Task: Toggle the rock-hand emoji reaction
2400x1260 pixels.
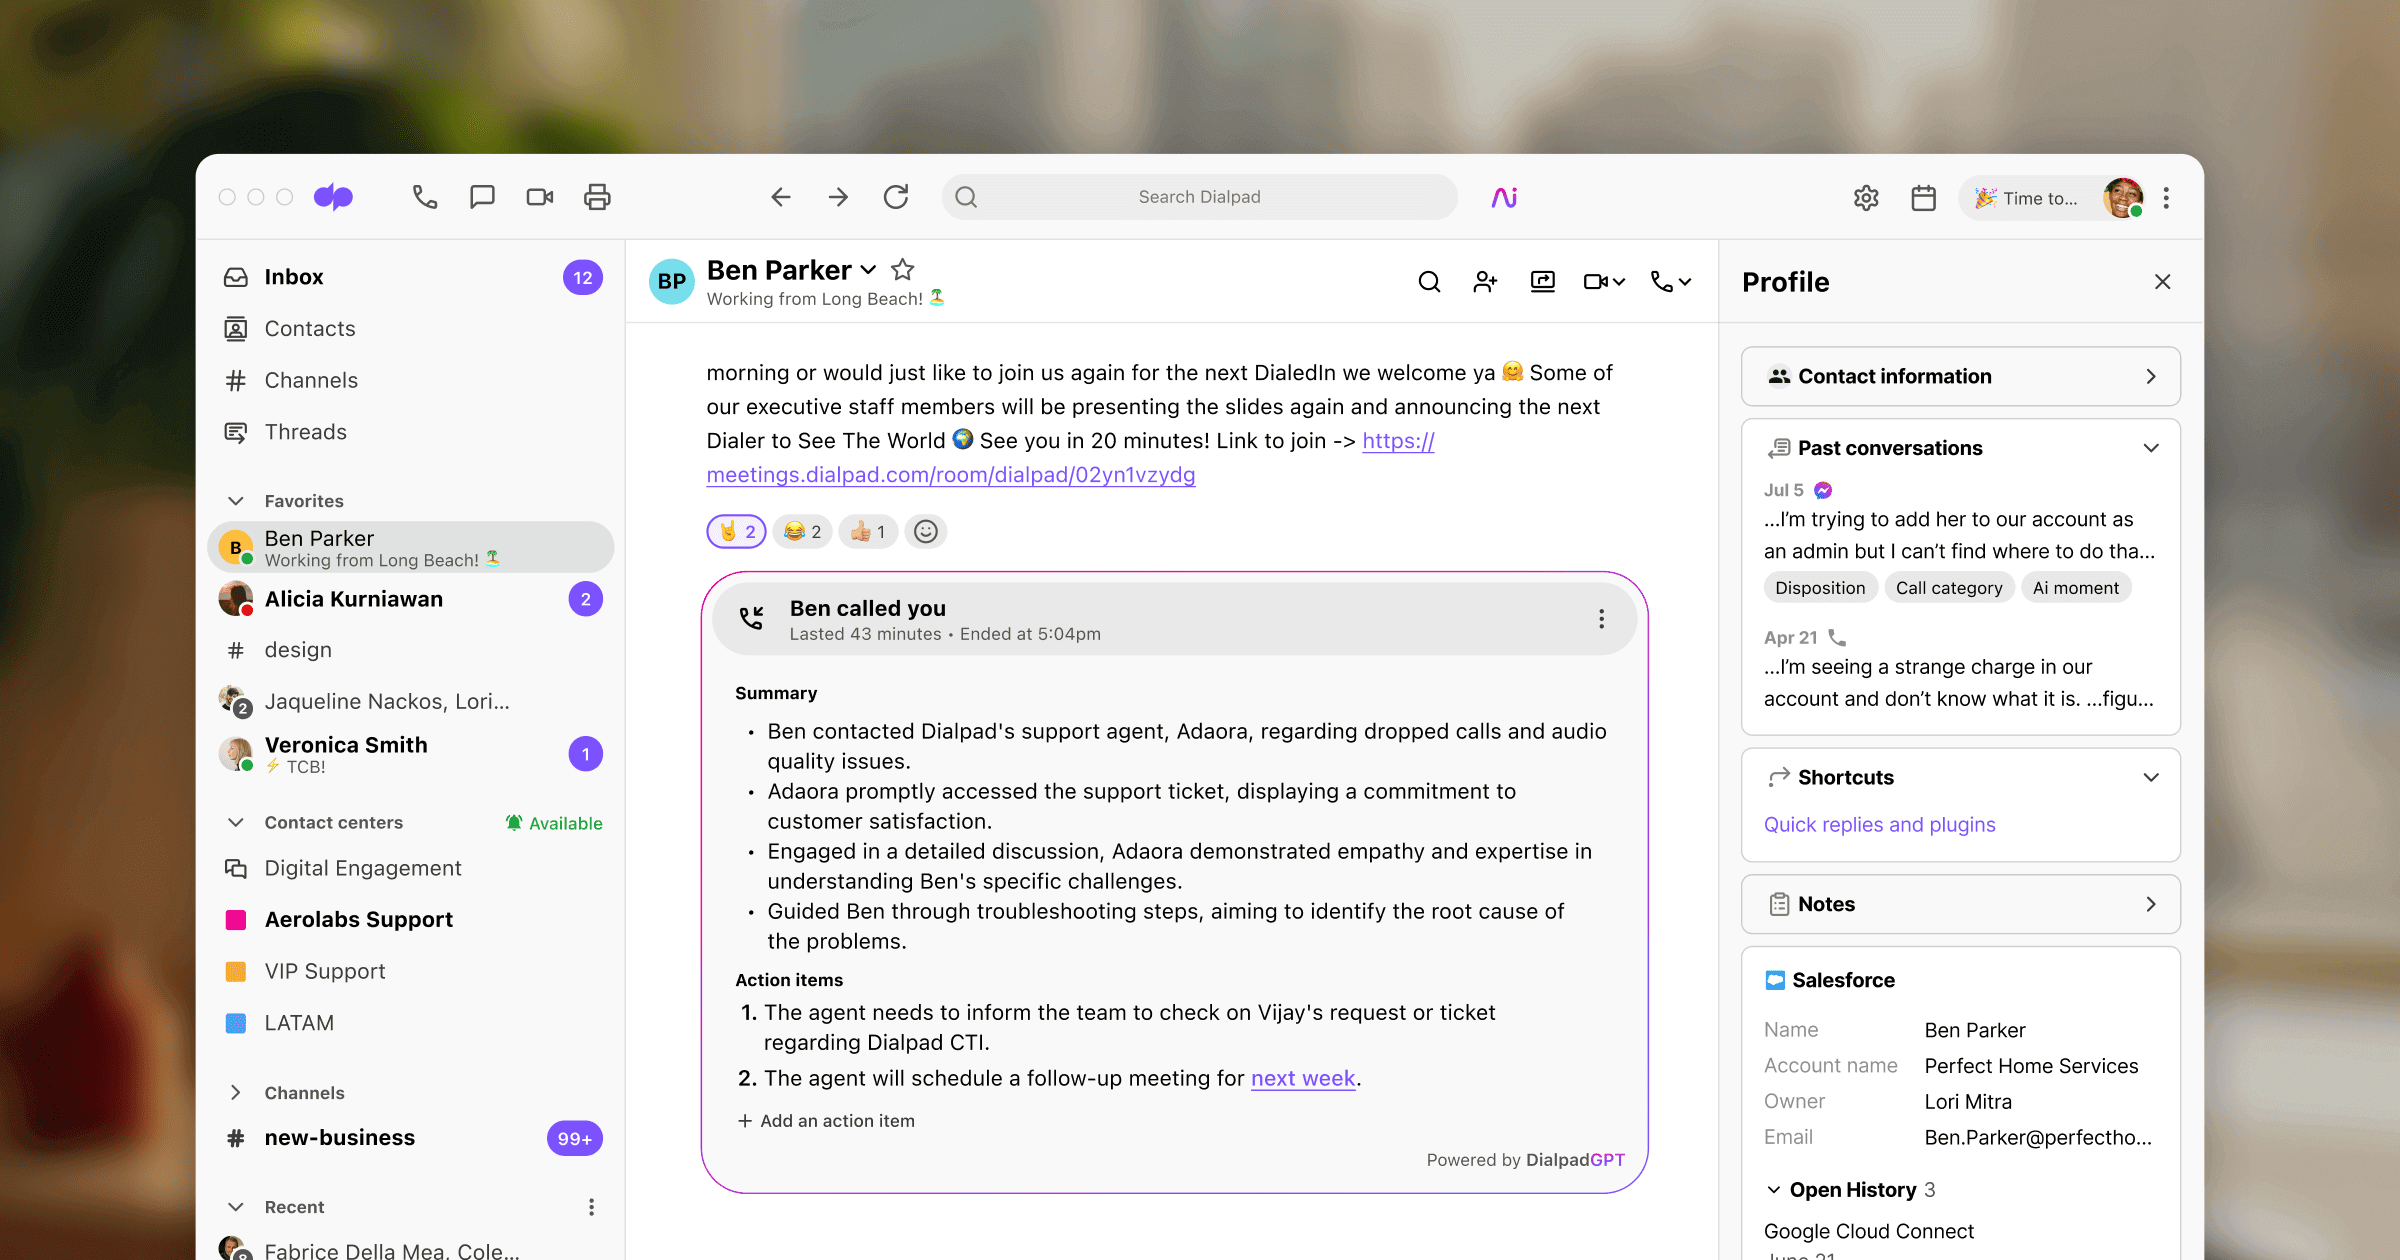Action: 736,532
